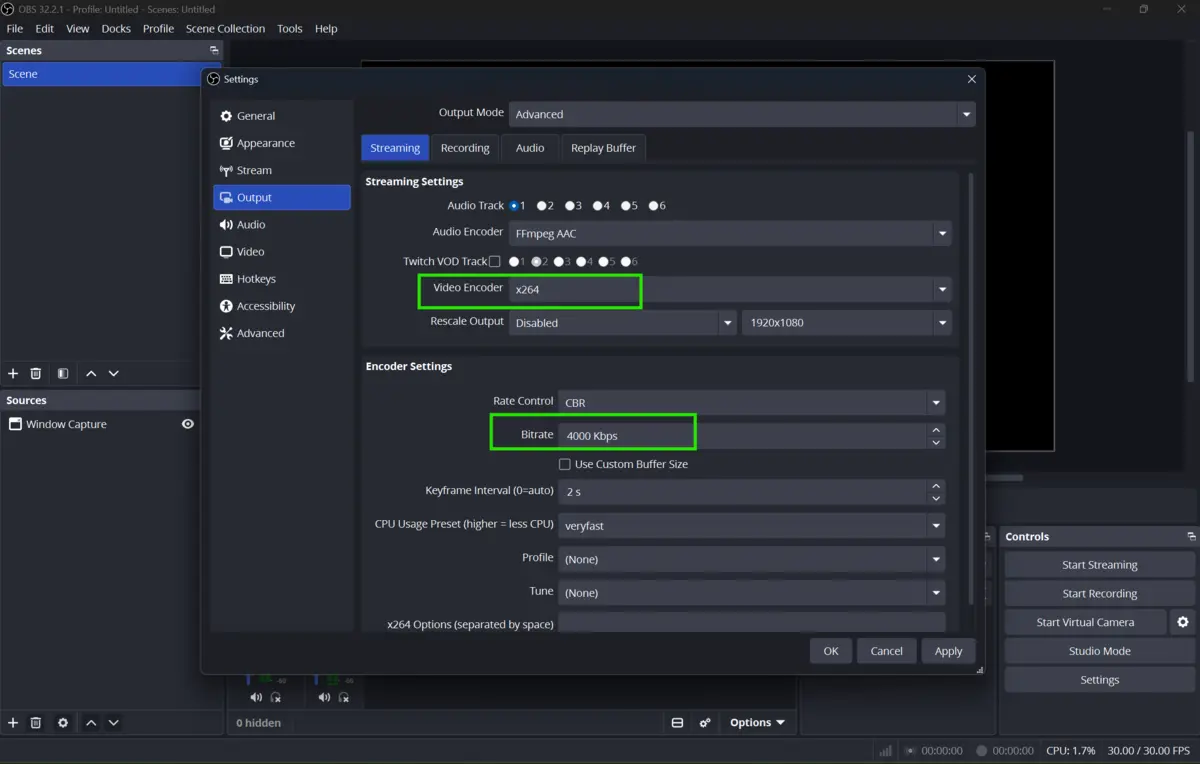The image size is (1200, 764).
Task: Select Audio Track 5 radio button
Action: click(x=626, y=206)
